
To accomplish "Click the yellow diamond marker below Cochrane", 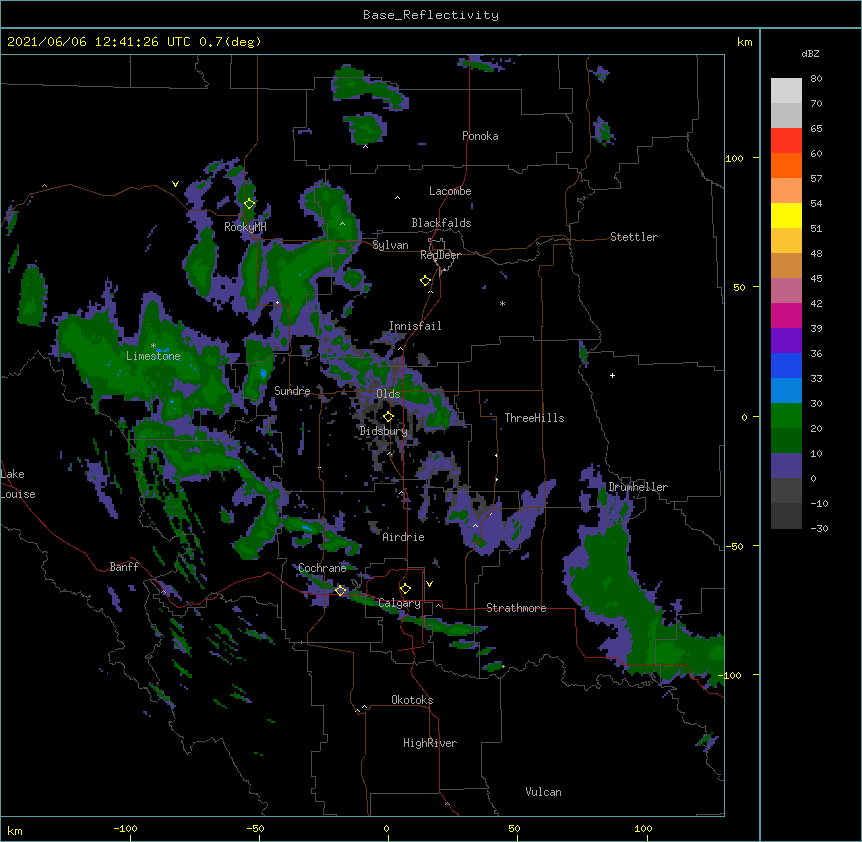I will [340, 590].
